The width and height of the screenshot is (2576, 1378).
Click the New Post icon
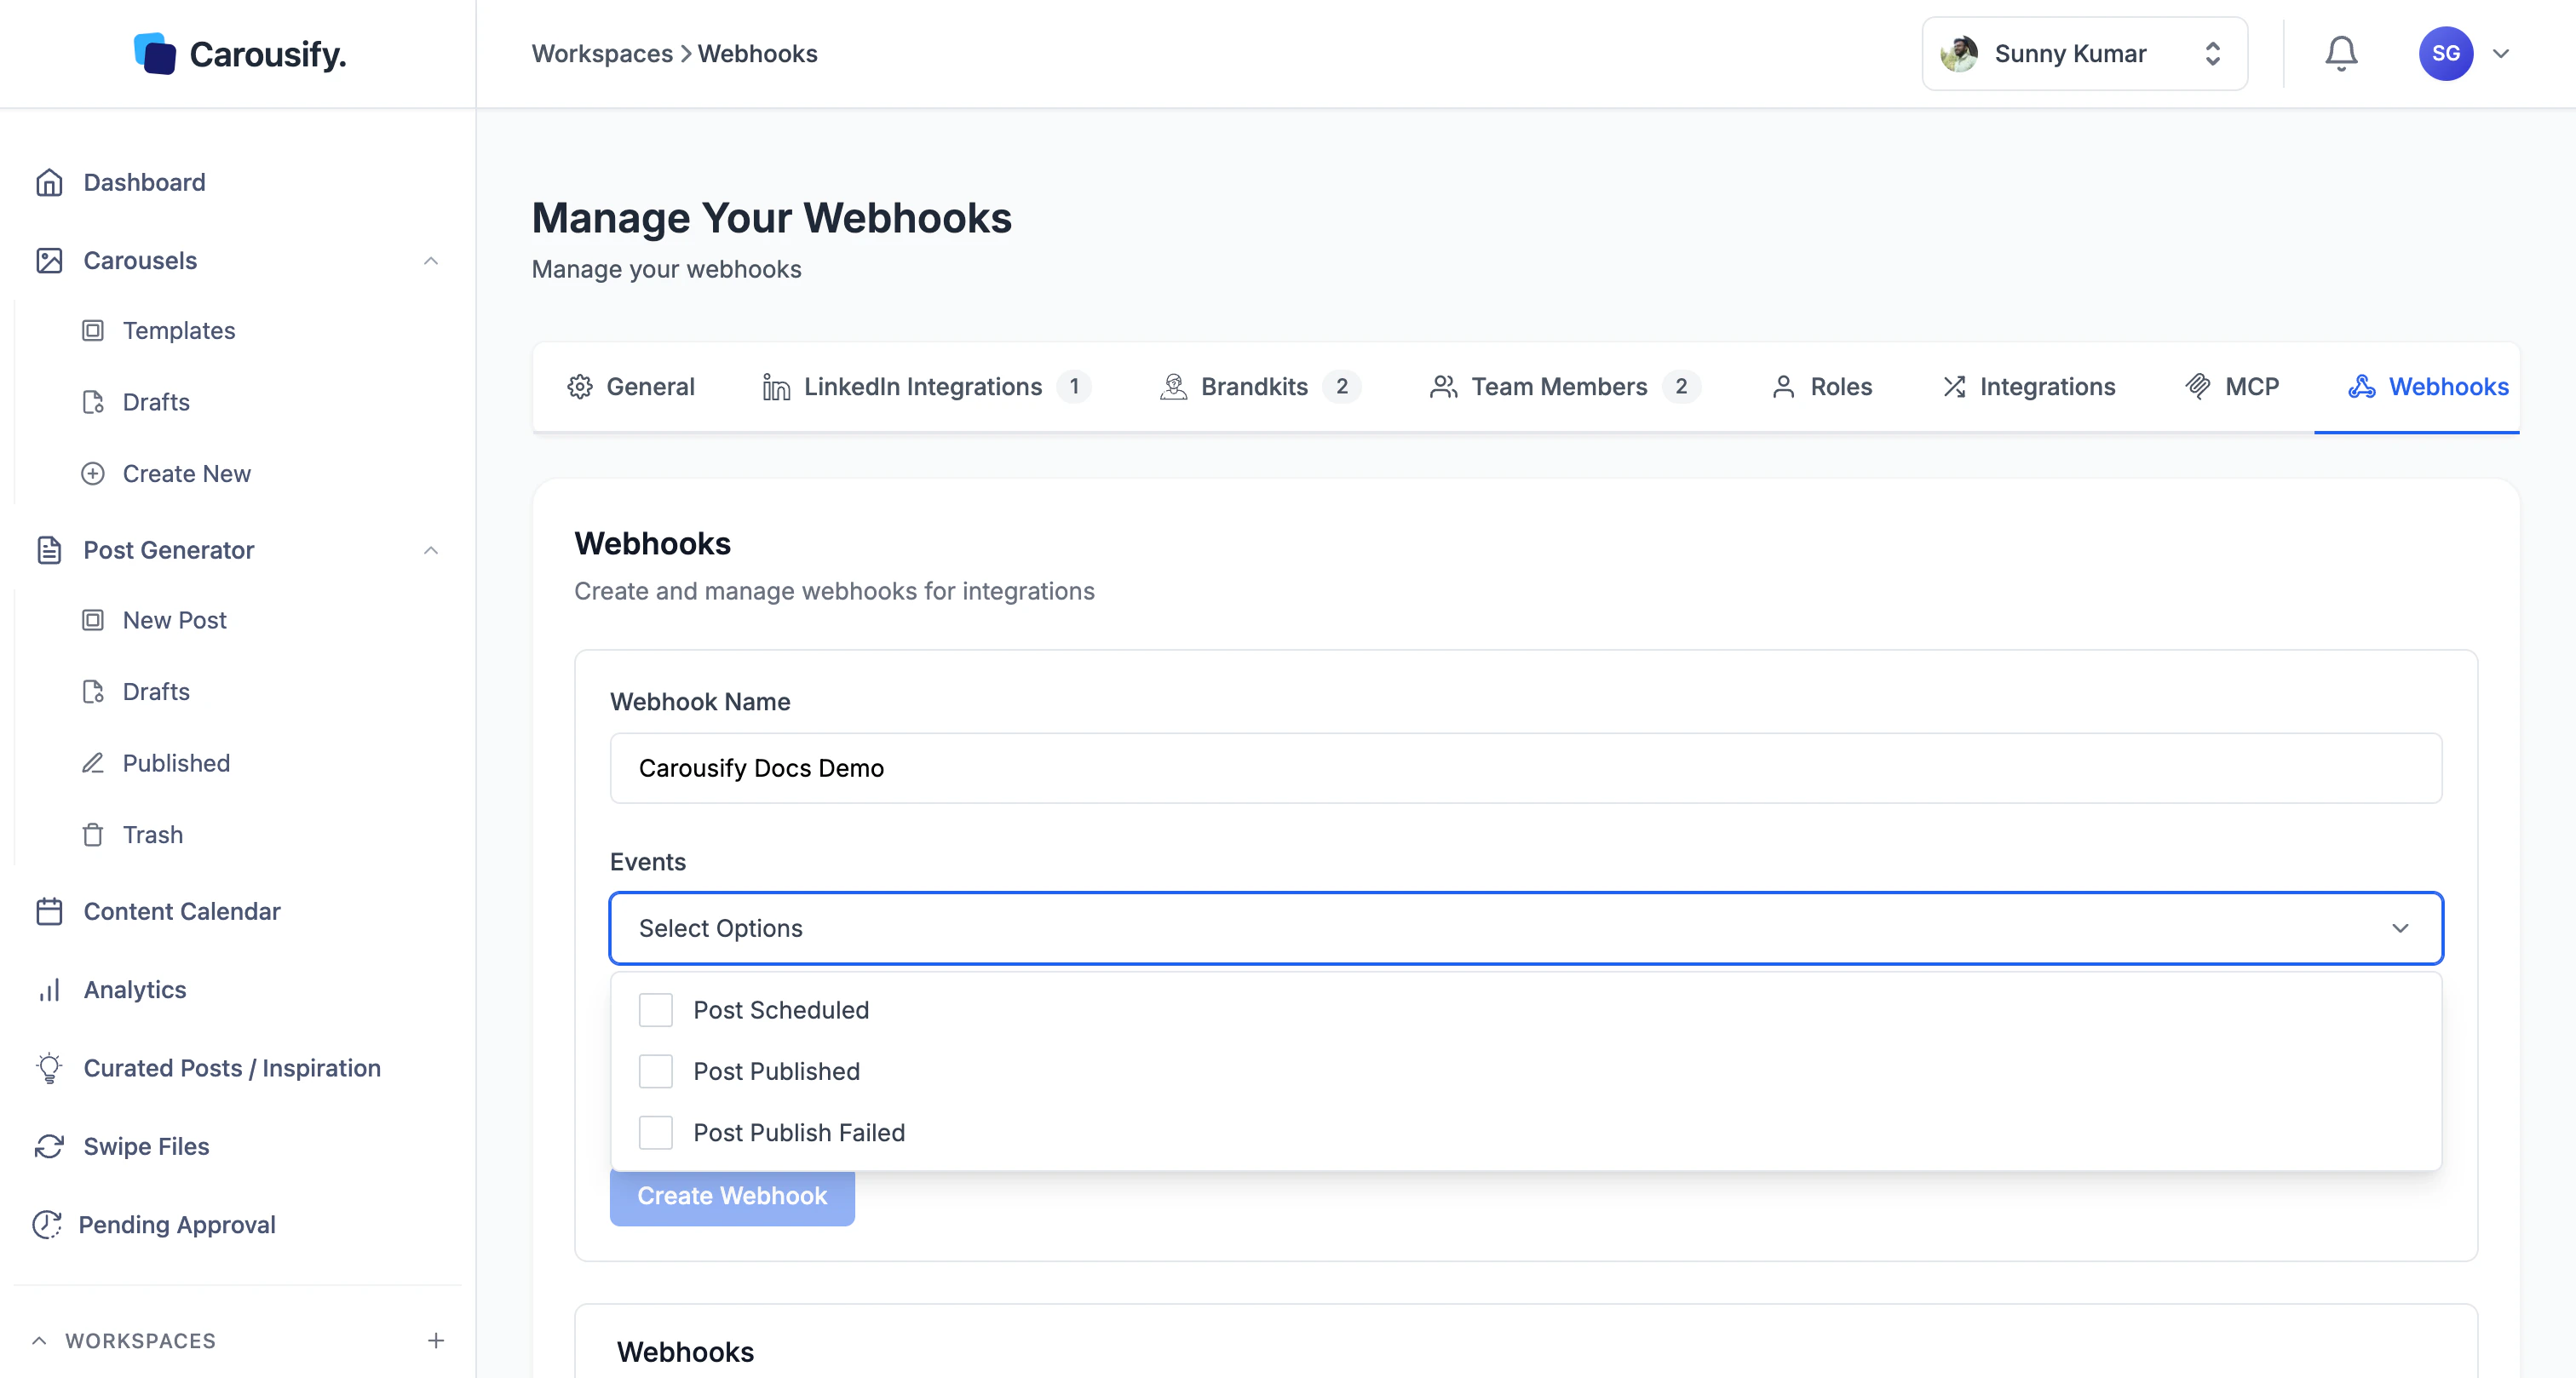(93, 620)
